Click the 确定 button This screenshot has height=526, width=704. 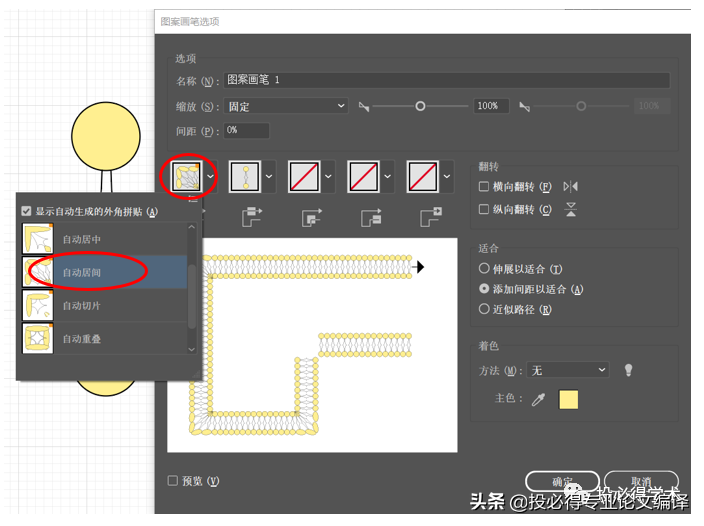click(562, 482)
